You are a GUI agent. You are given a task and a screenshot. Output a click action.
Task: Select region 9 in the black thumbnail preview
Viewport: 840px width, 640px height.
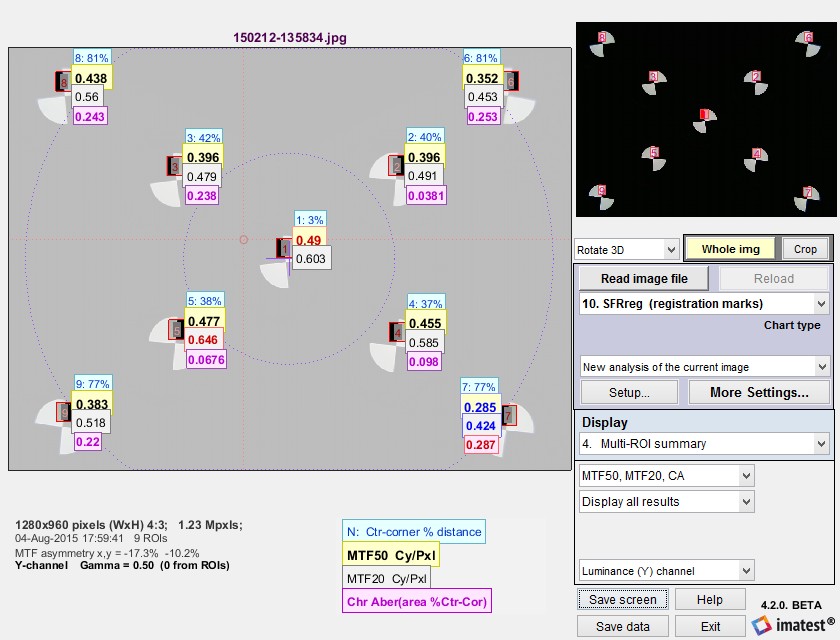coord(602,190)
